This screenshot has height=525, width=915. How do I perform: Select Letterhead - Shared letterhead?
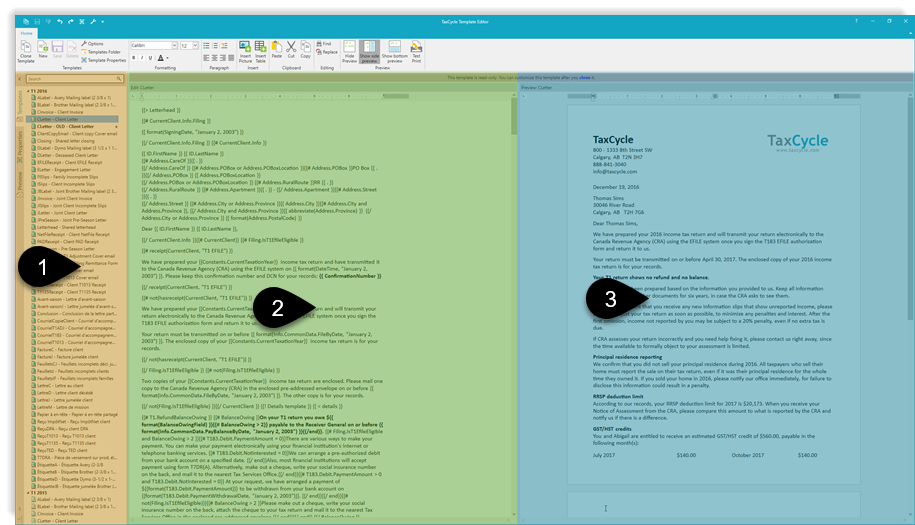[66, 227]
